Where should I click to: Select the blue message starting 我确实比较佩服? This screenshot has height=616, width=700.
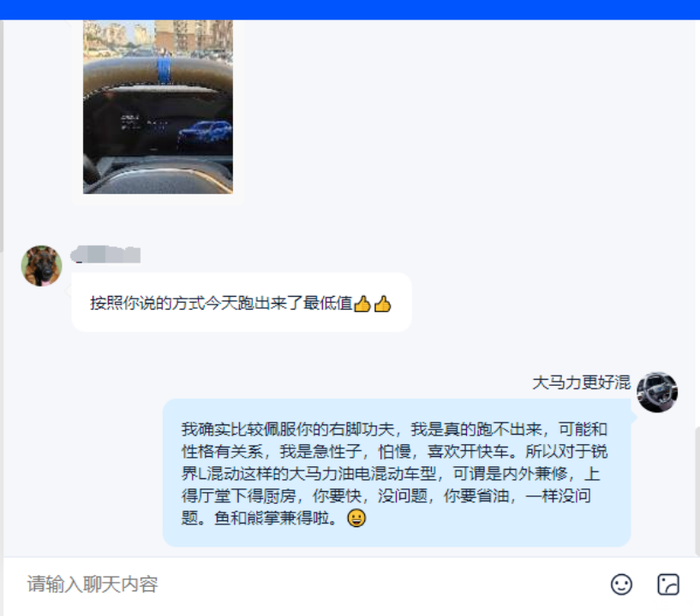coord(396,473)
